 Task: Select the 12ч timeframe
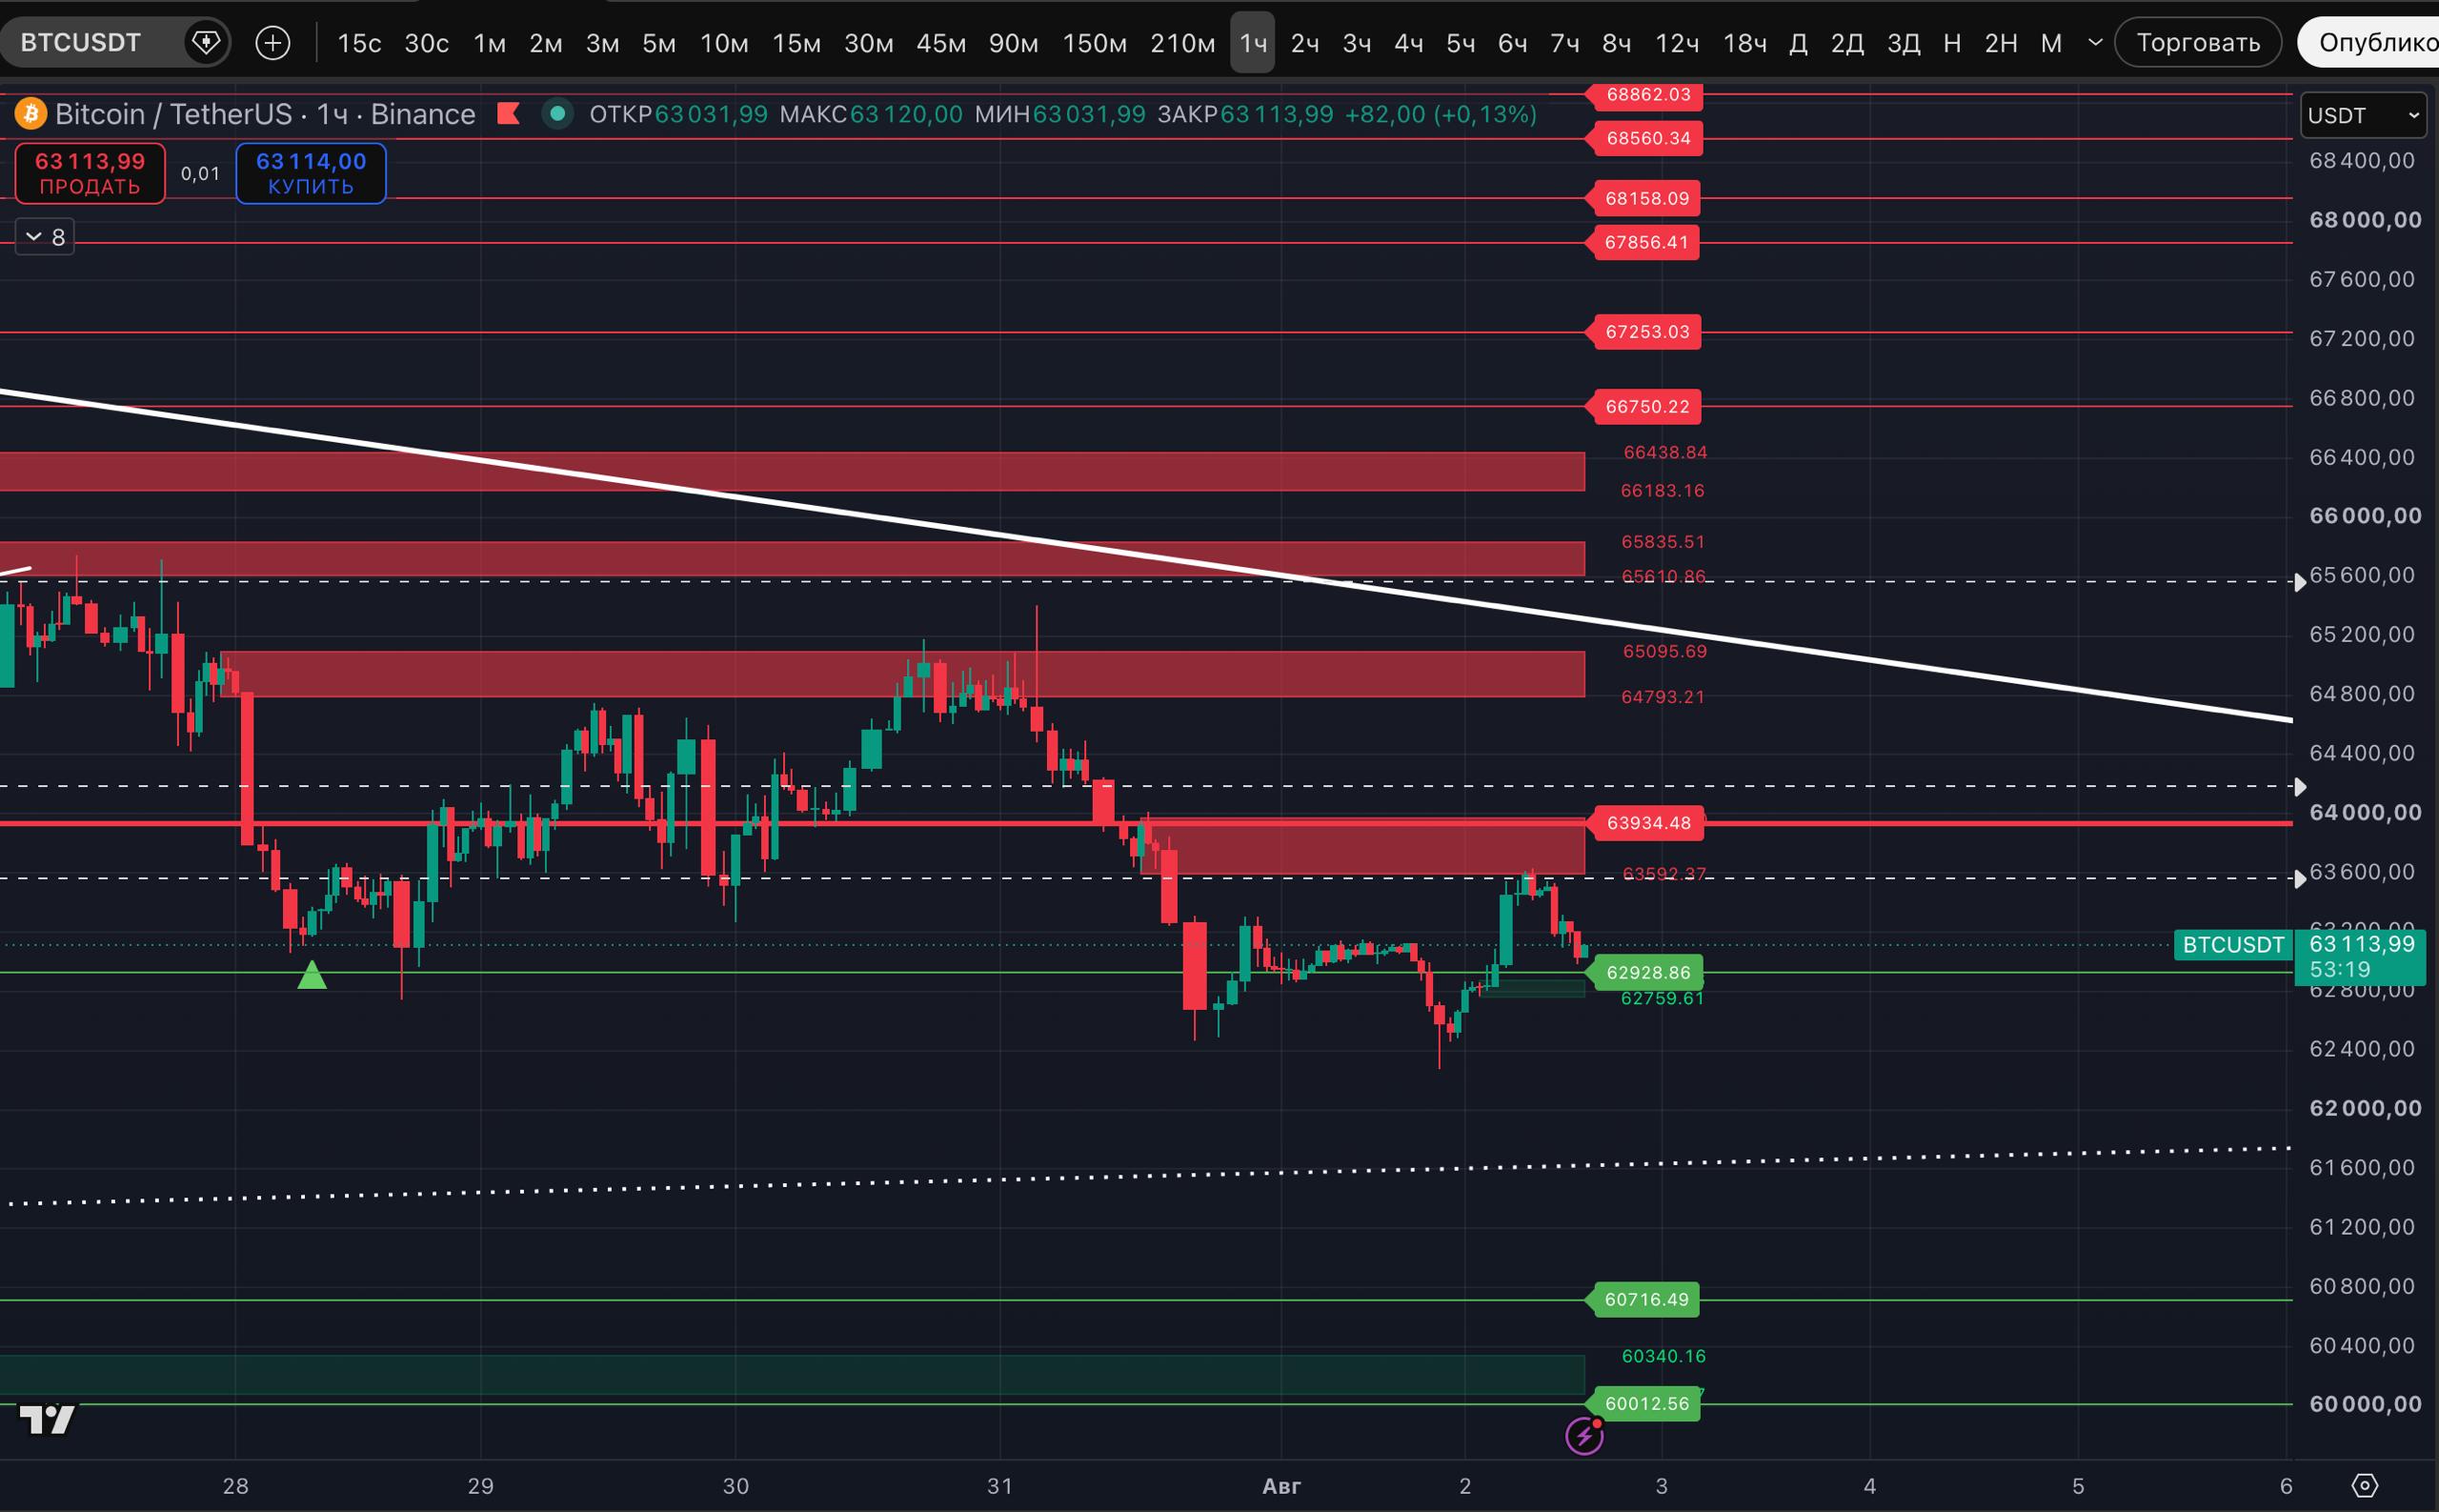coord(1678,43)
